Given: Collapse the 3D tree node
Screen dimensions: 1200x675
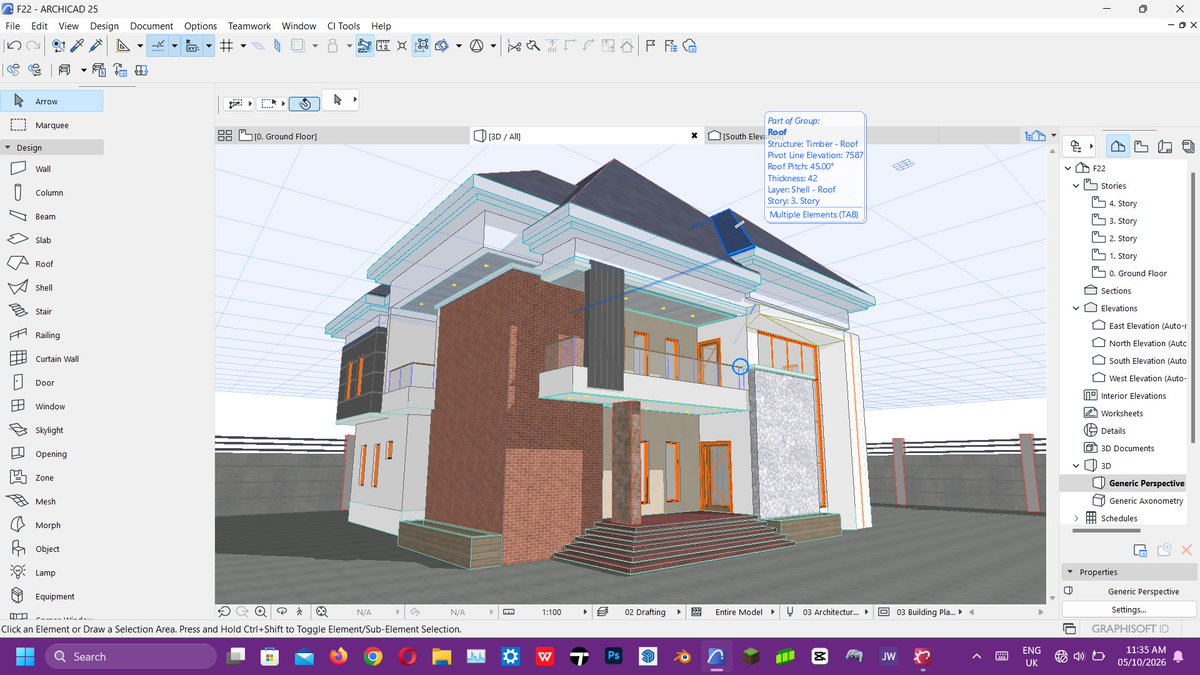Looking at the screenshot, I should click(1077, 466).
